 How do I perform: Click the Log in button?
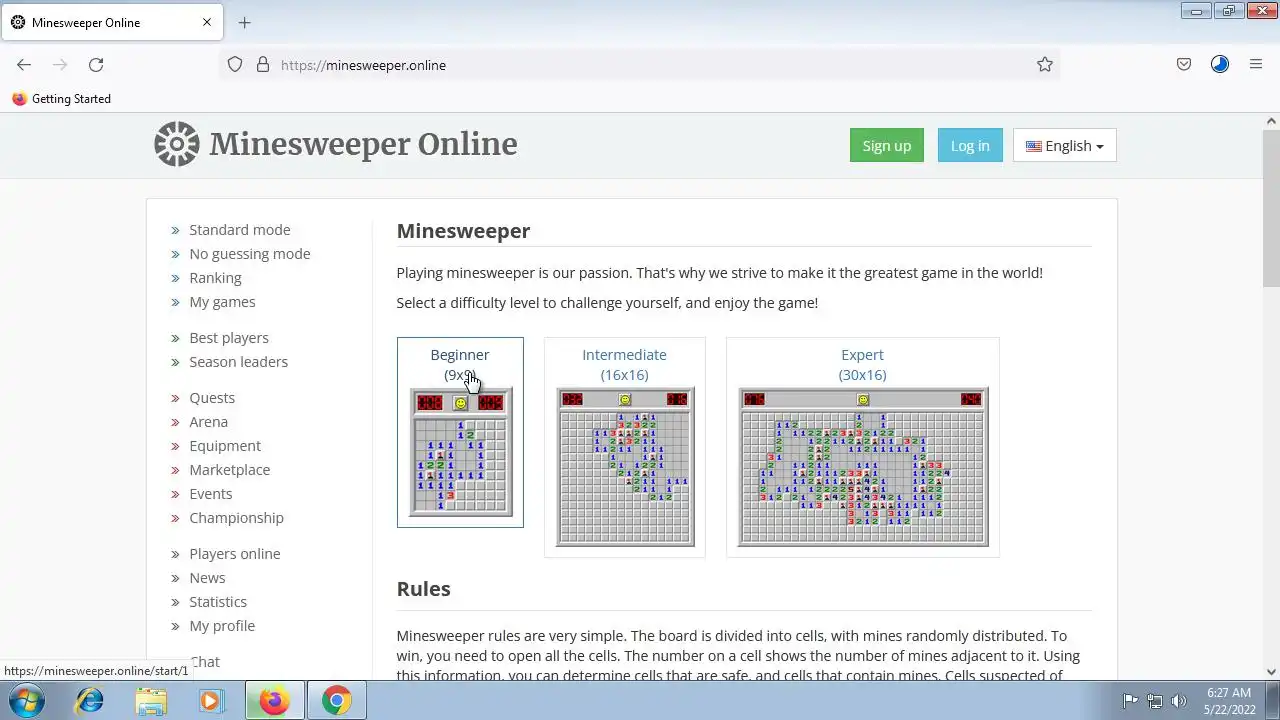(x=970, y=145)
